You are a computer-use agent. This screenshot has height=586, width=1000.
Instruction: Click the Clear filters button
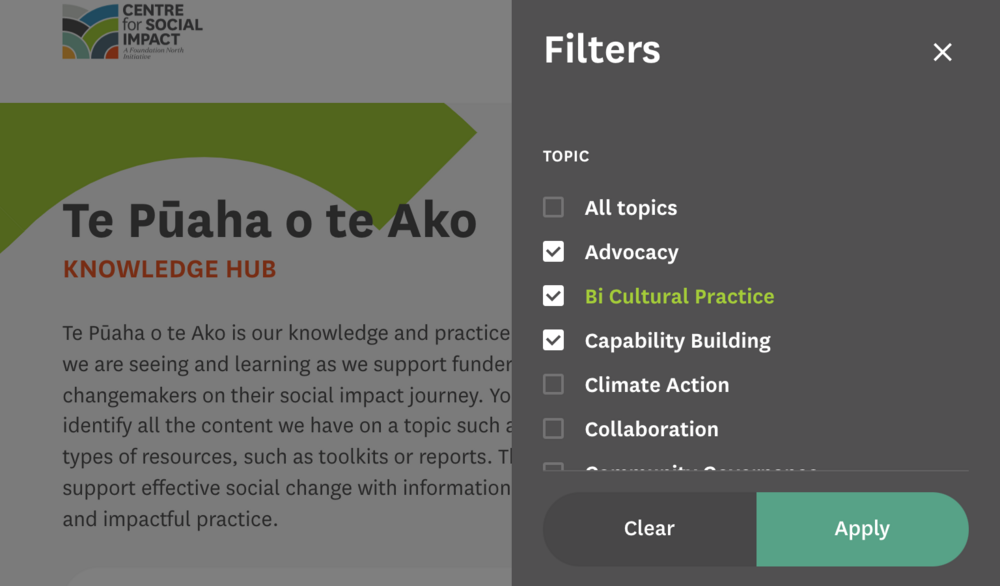pyautogui.click(x=649, y=528)
